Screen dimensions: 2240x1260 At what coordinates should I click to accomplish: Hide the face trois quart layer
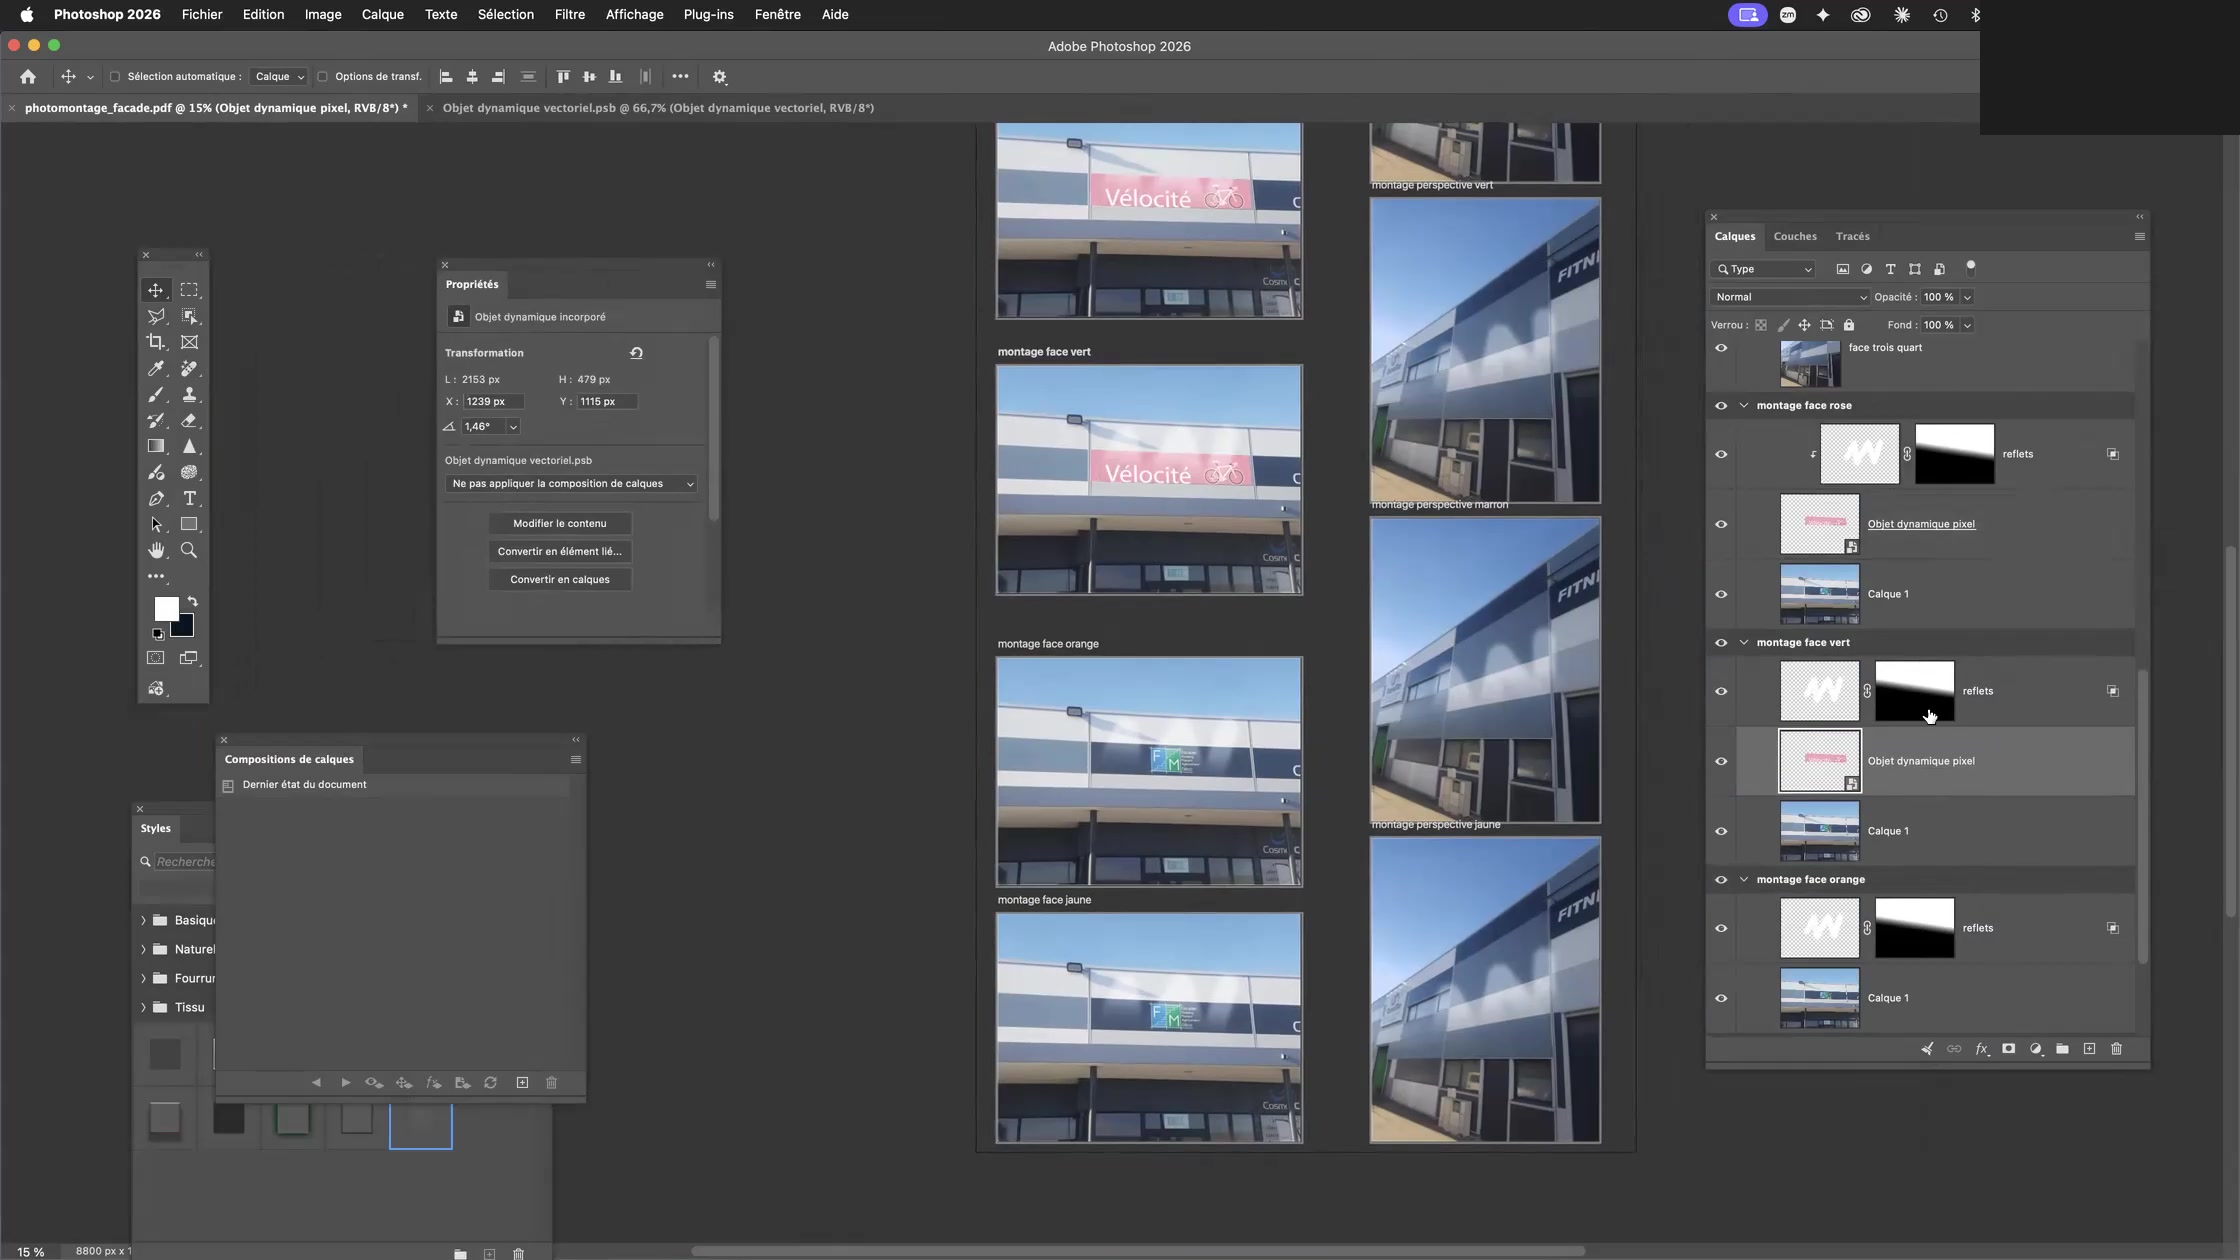(1721, 348)
